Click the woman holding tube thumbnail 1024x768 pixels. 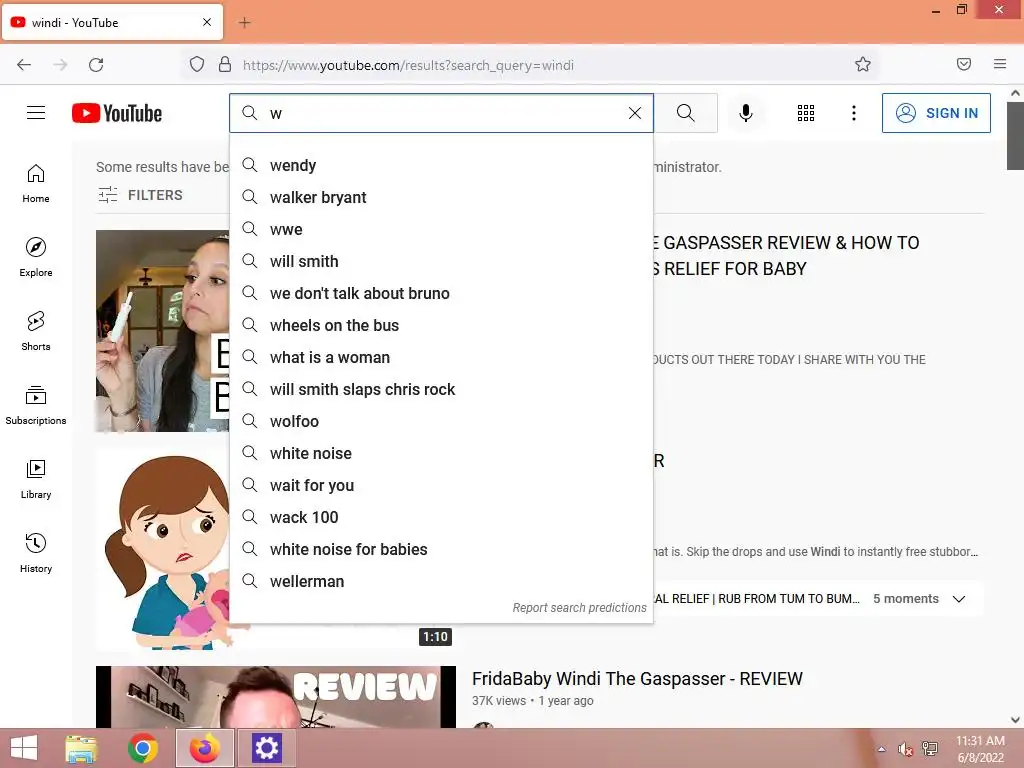click(x=163, y=330)
